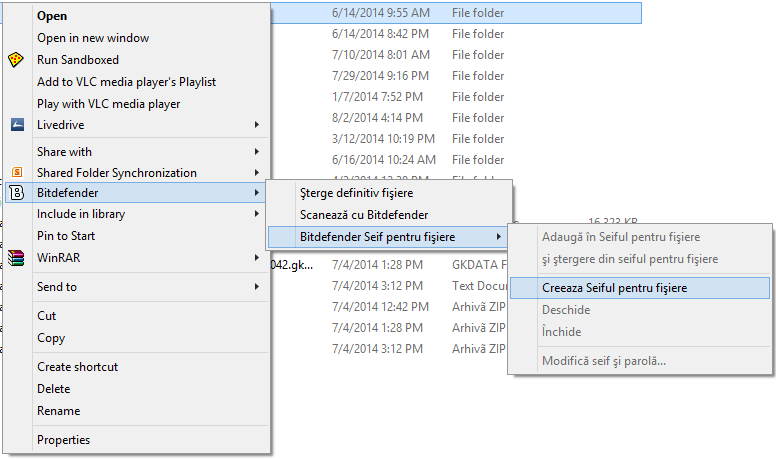776x459 pixels.
Task: Expand the Livedrive submenu arrow
Action: click(x=256, y=125)
